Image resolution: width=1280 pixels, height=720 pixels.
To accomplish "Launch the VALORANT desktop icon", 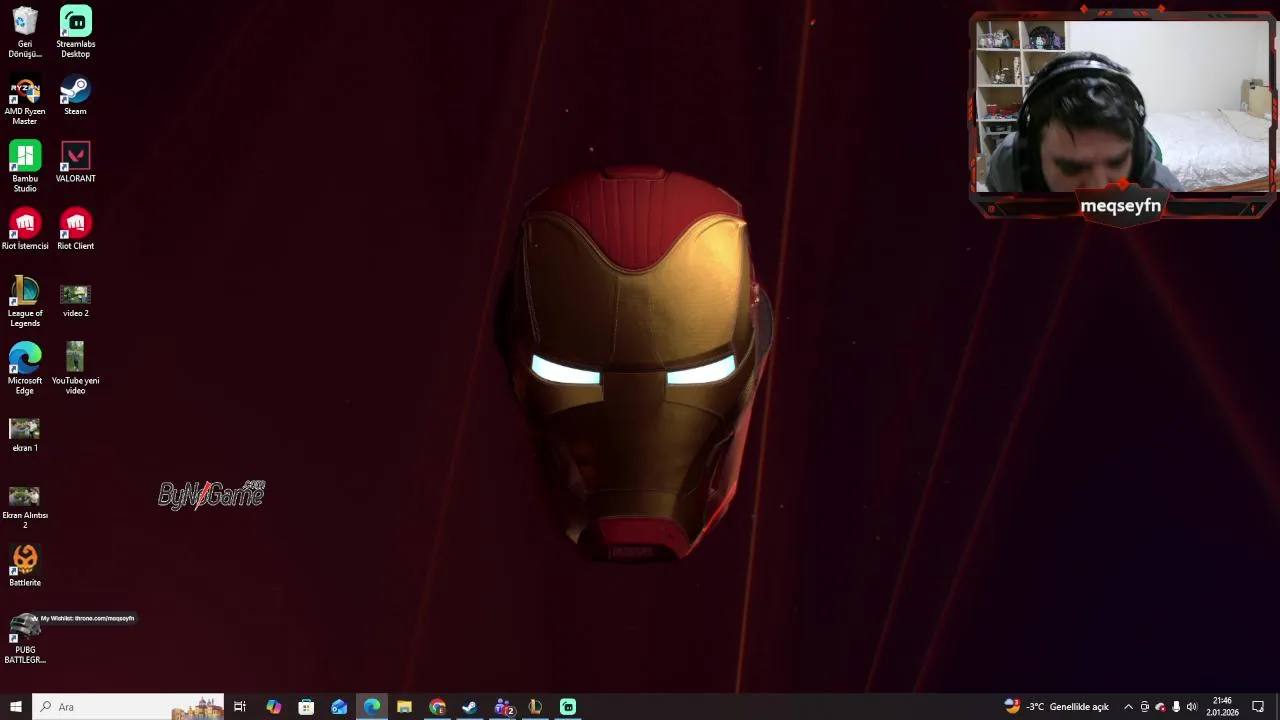I will [x=75, y=162].
